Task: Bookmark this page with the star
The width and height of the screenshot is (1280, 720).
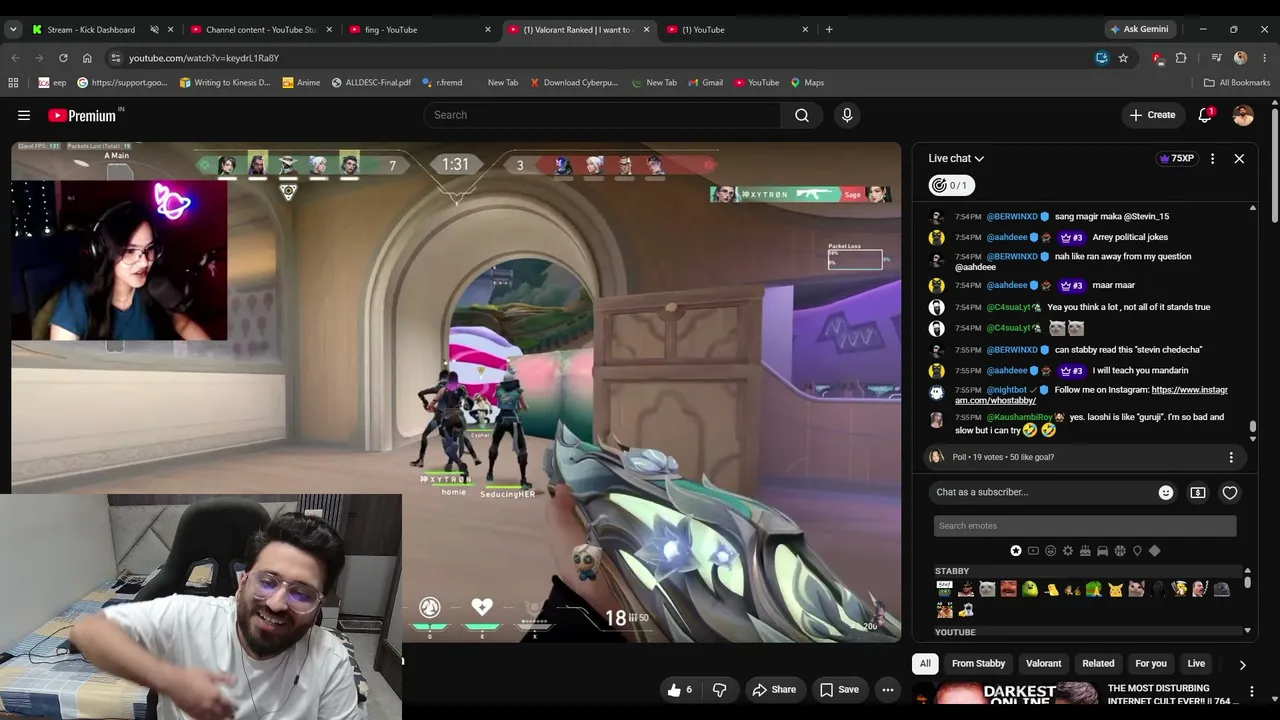Action: [1123, 58]
